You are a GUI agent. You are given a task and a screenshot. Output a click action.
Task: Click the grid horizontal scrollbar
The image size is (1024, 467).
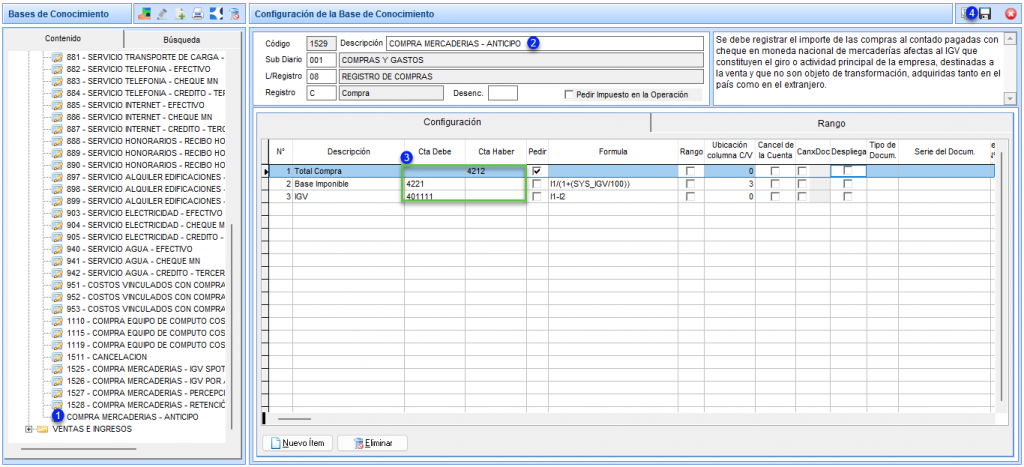[295, 419]
